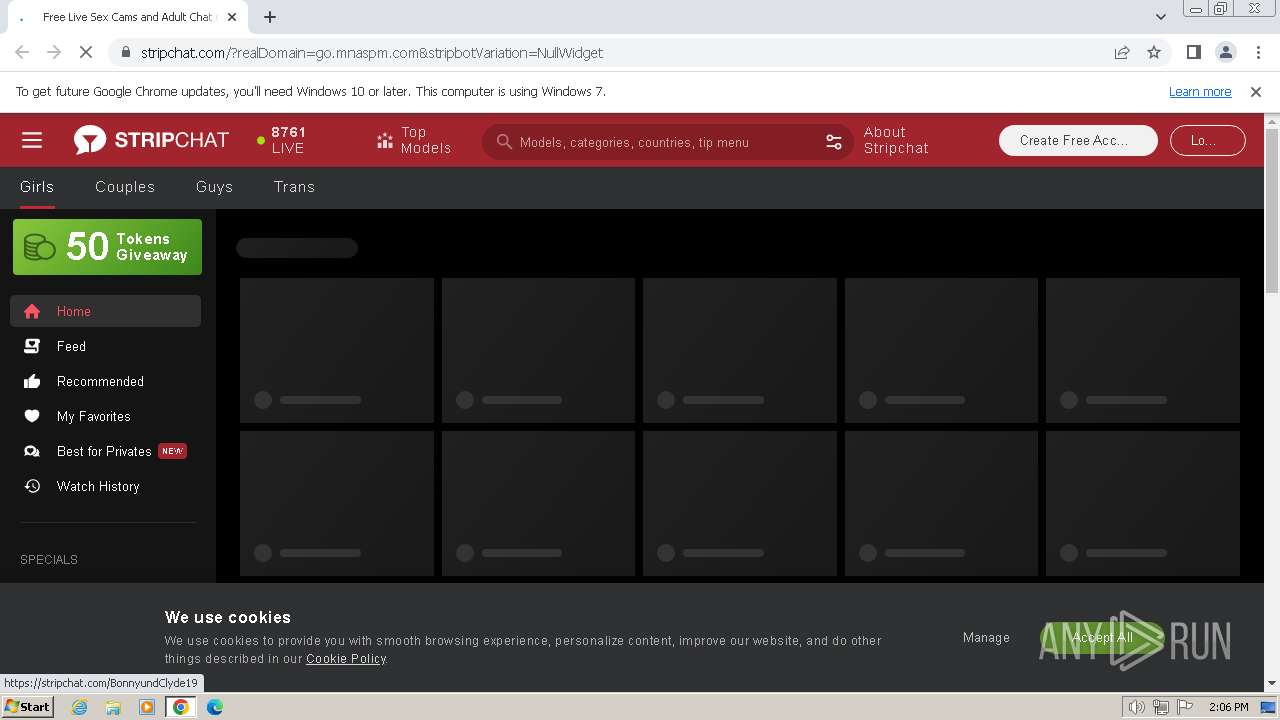The width and height of the screenshot is (1280, 720).
Task: Click the share page icon
Action: click(x=1122, y=52)
